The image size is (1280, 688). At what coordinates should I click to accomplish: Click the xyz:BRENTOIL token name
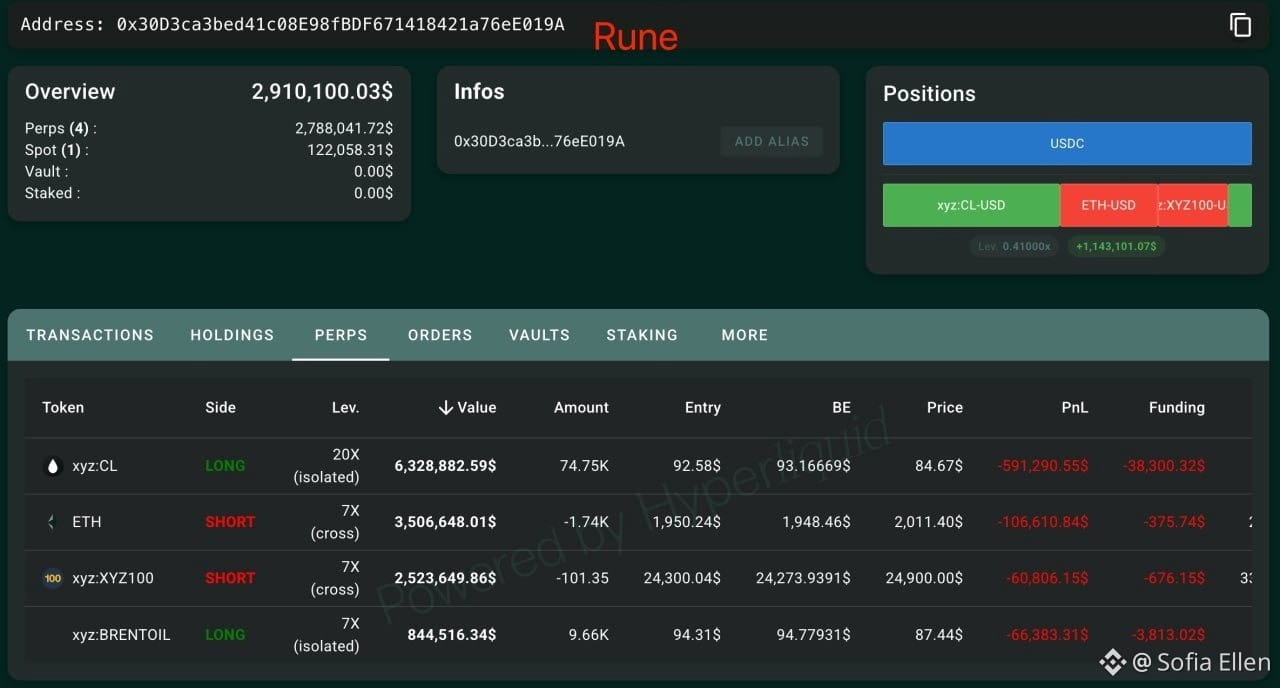[121, 634]
